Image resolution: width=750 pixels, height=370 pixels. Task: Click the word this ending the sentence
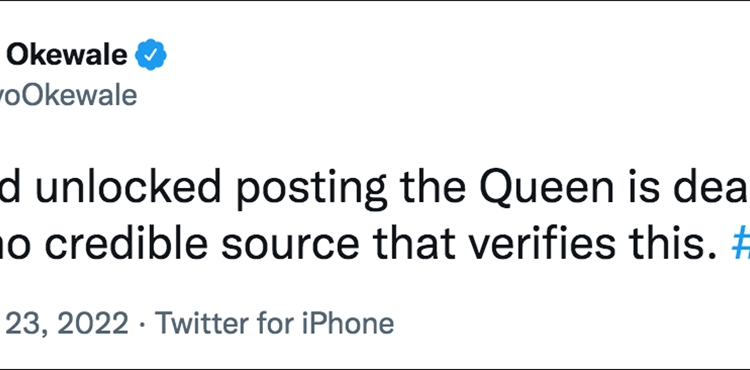click(x=679, y=242)
